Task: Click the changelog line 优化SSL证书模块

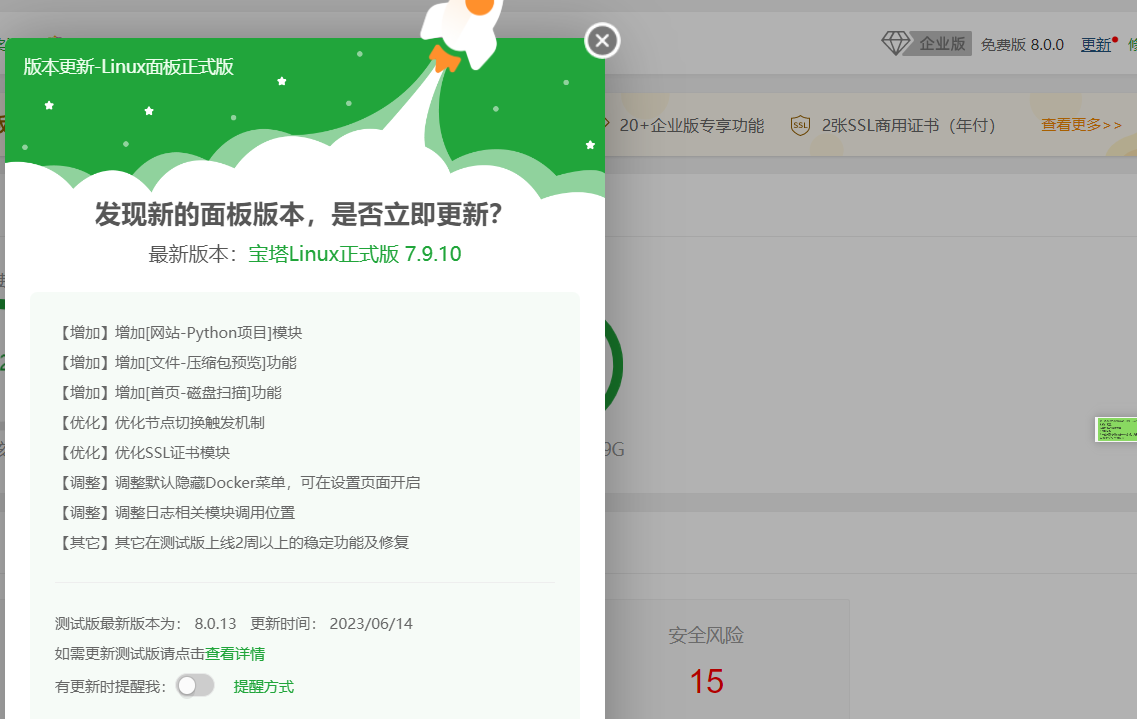Action: 144,453
